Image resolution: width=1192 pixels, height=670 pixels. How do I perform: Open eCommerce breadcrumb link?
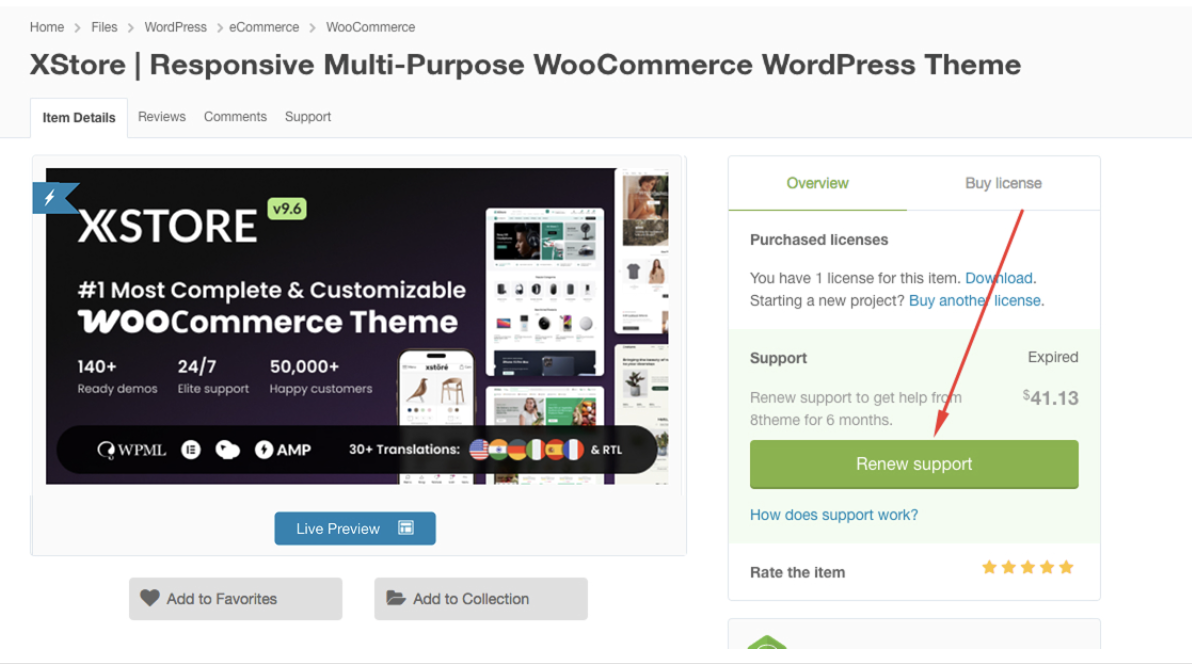264,27
